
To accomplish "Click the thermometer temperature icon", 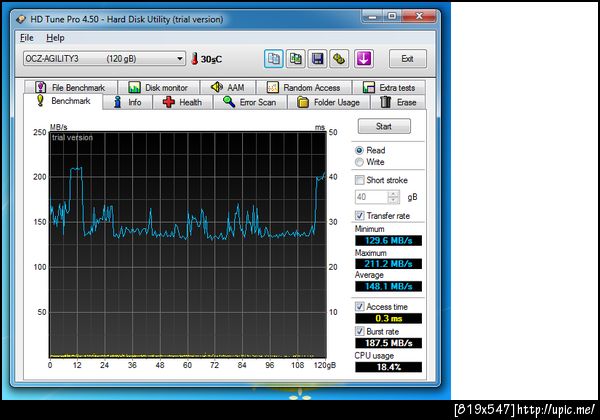I will point(194,59).
